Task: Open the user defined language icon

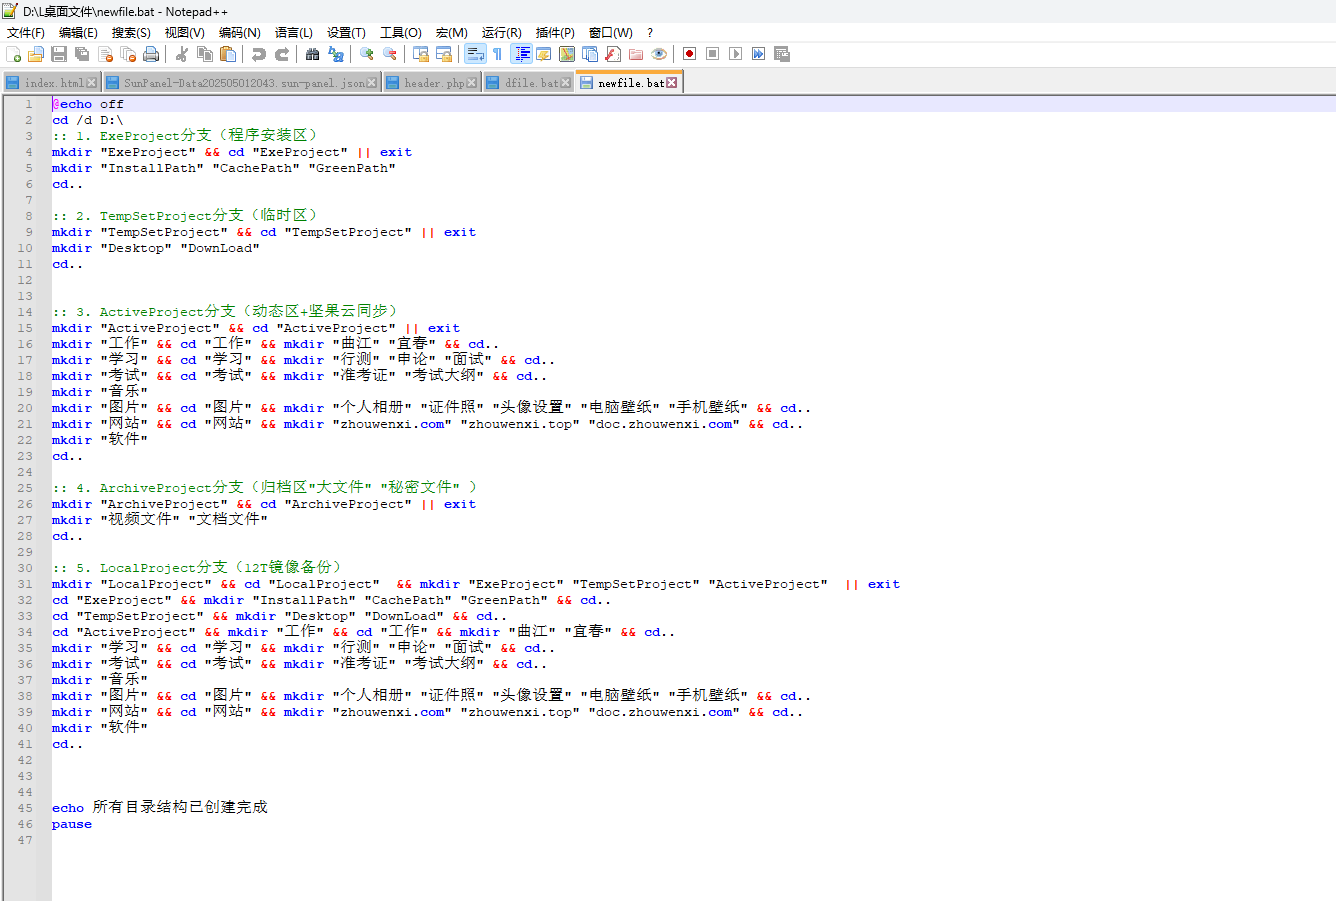Action: [544, 54]
